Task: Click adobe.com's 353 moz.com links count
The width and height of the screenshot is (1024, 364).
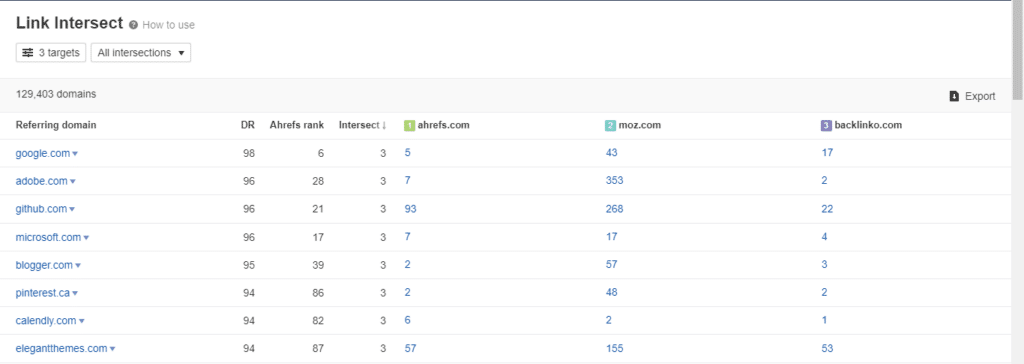Action: pyautogui.click(x=615, y=181)
